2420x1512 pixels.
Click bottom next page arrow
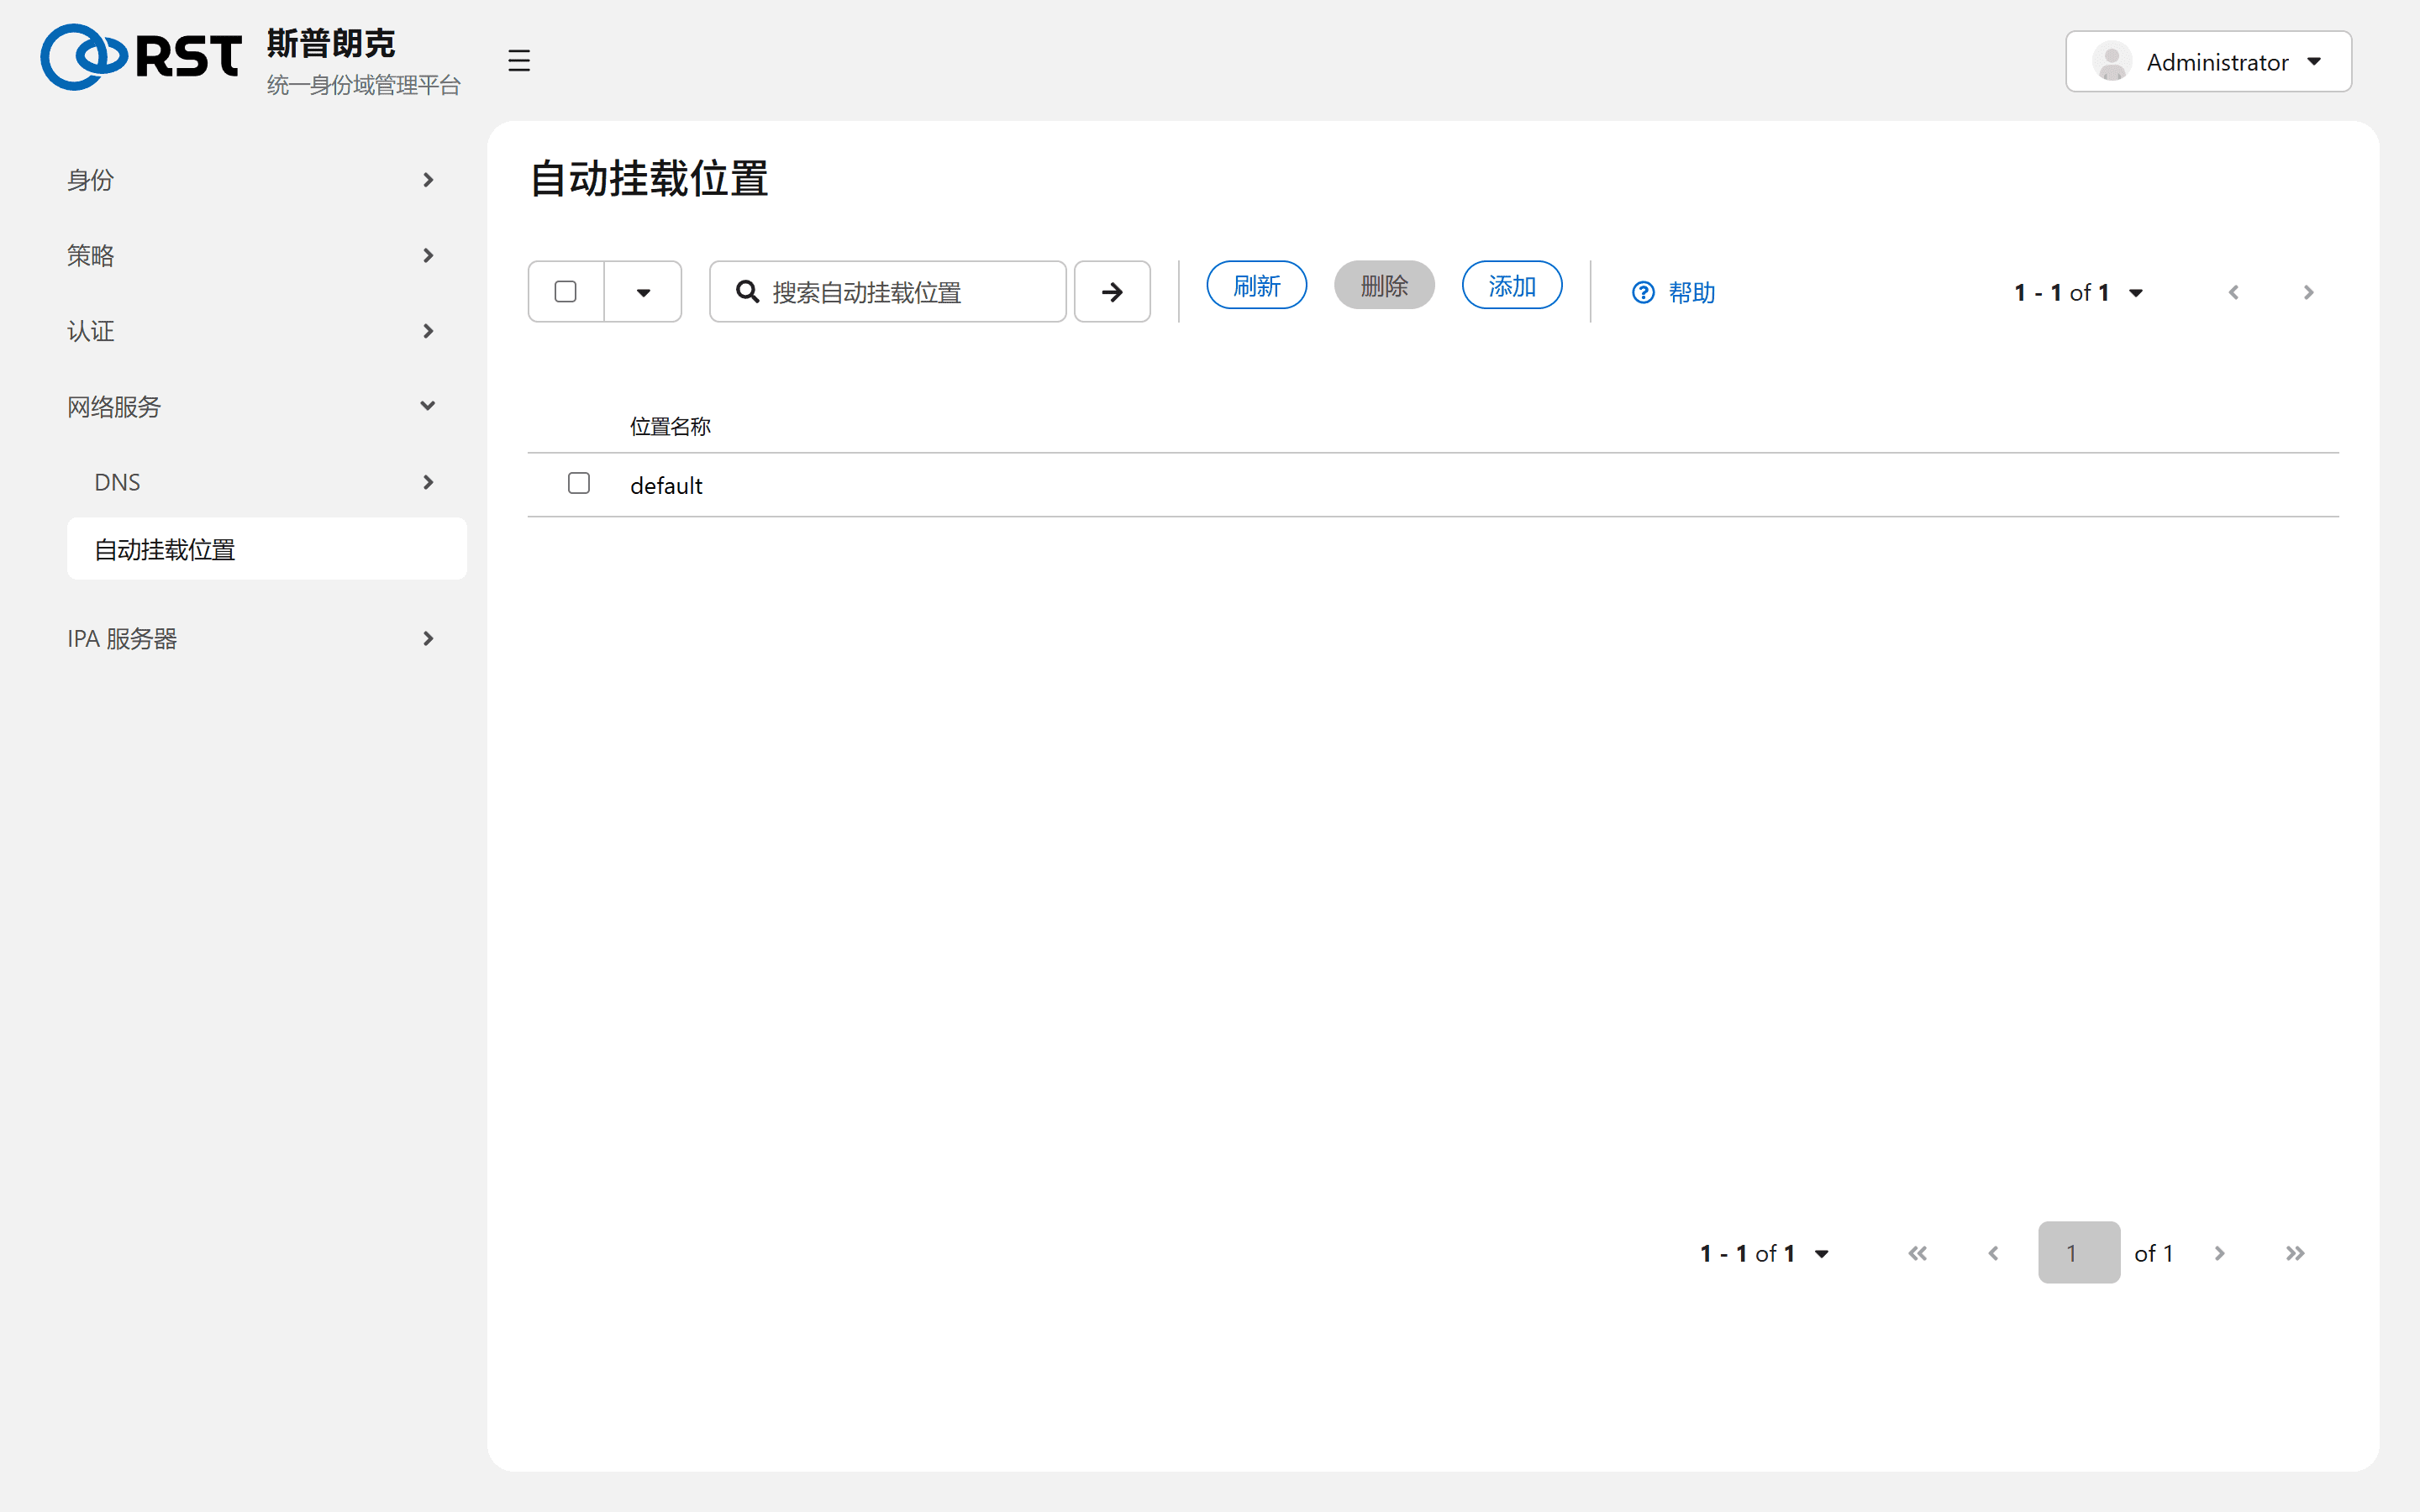click(x=2219, y=1253)
